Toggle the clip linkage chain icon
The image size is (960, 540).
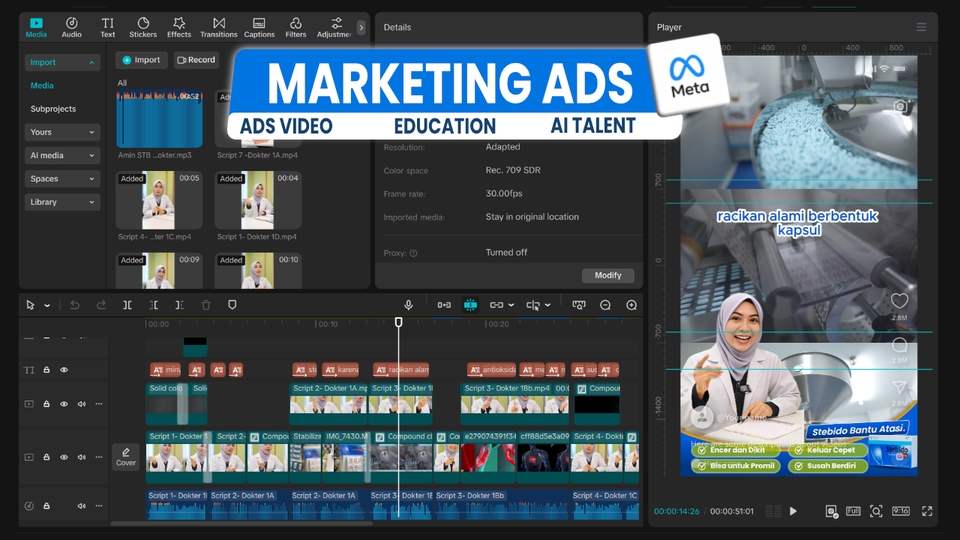(x=497, y=305)
